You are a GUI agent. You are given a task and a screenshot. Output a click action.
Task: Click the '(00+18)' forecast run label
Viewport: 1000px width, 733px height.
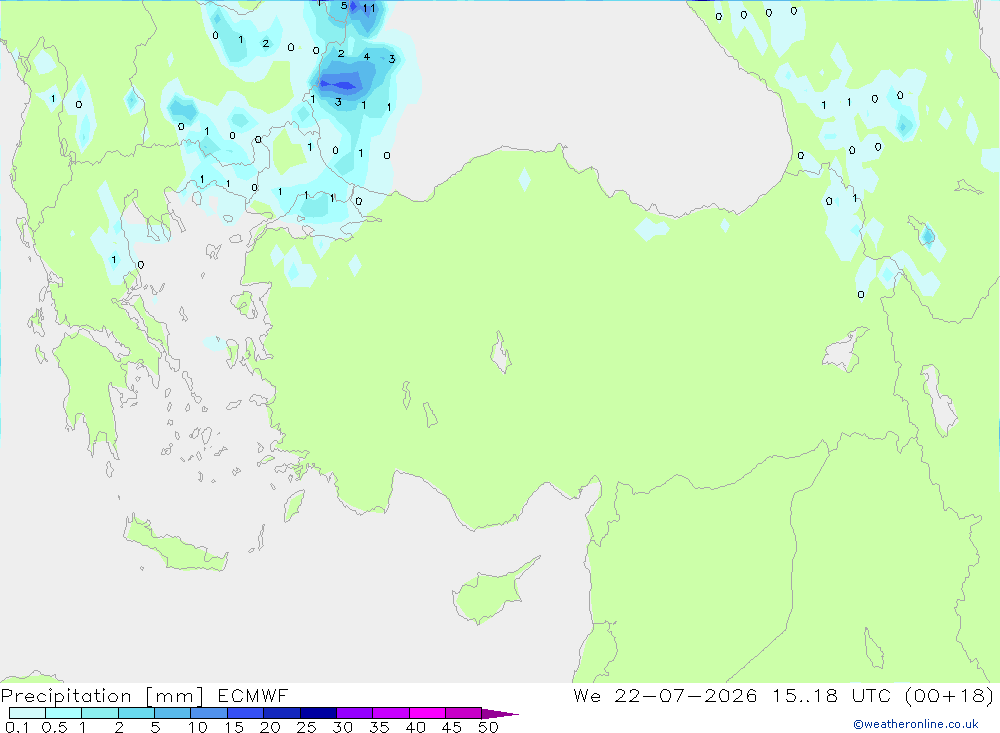pos(949,695)
